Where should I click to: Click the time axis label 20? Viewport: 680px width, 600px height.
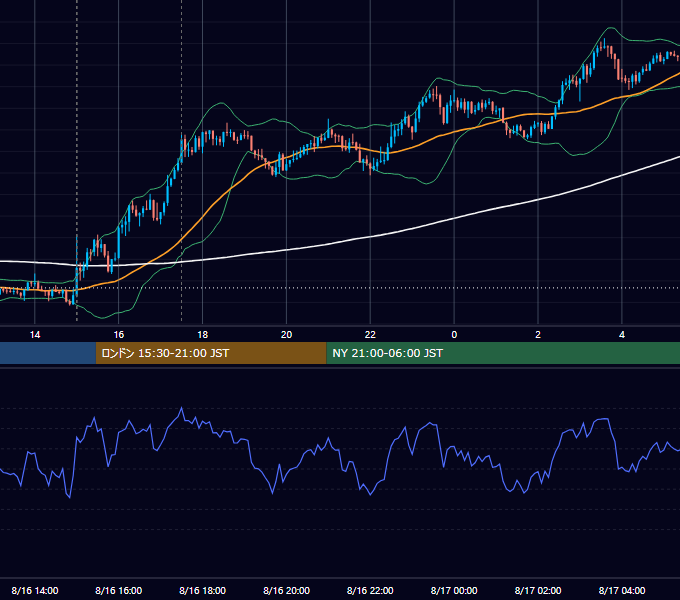[x=286, y=335]
